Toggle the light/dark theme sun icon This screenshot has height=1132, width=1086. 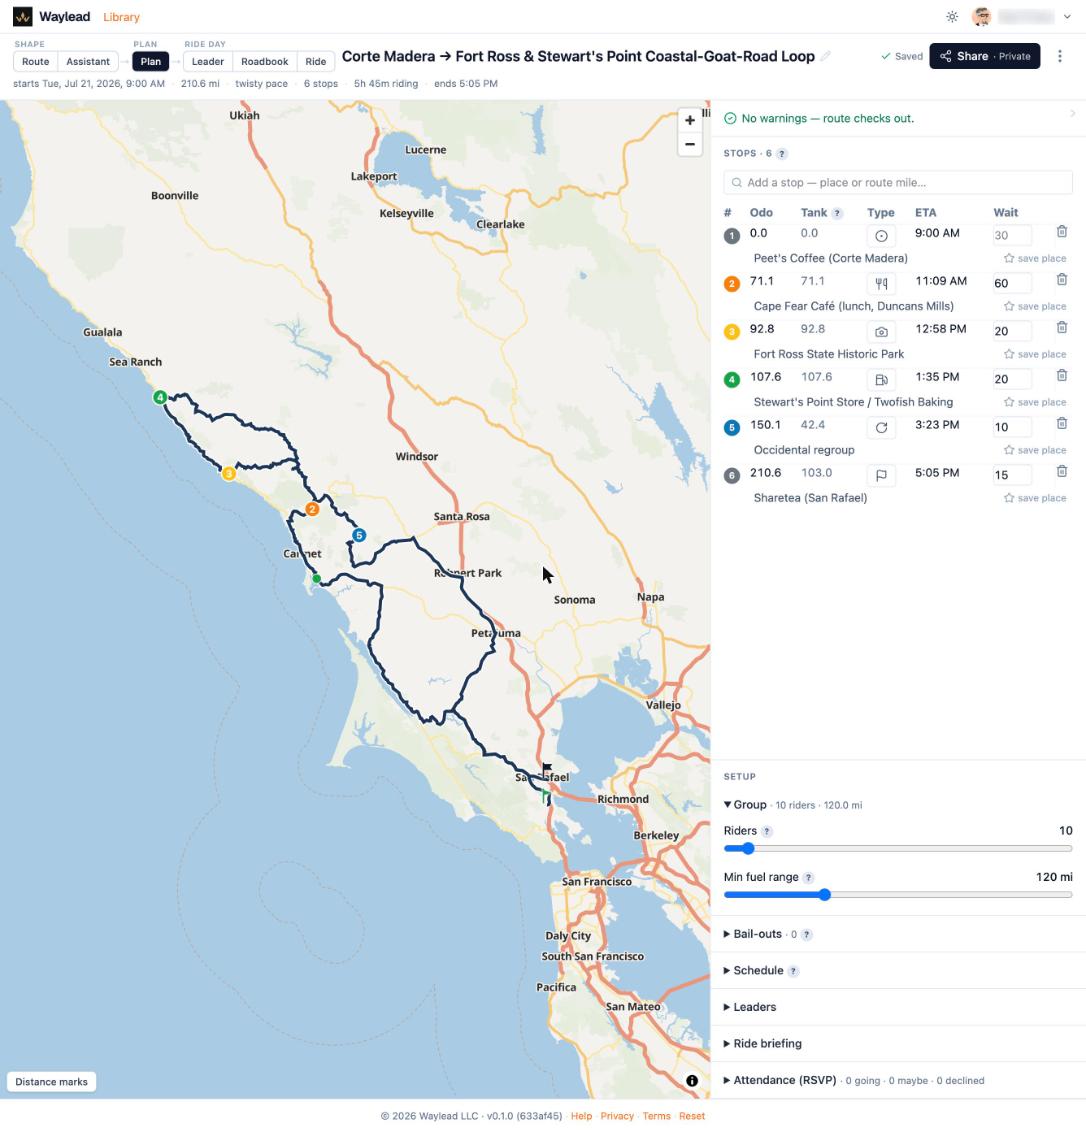click(x=952, y=17)
